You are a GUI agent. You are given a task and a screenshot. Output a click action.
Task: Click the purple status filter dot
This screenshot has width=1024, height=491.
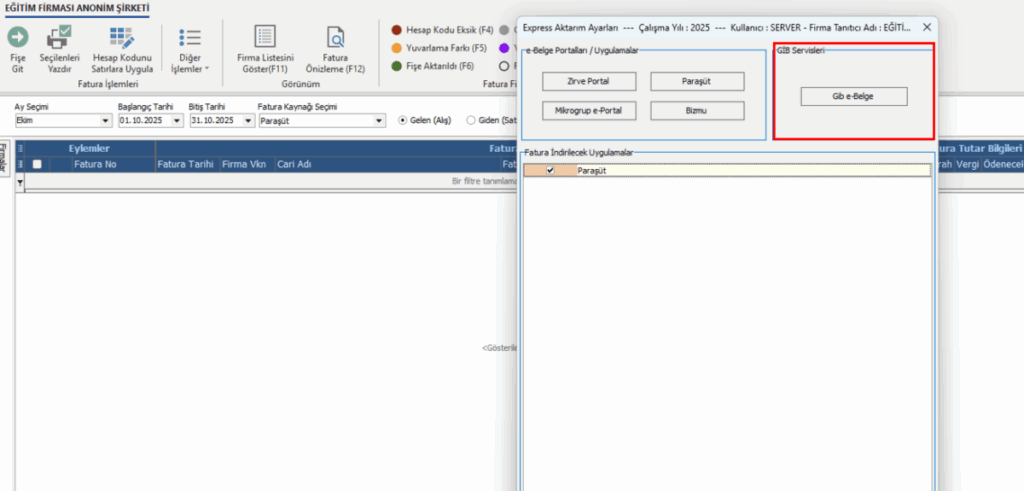[504, 48]
